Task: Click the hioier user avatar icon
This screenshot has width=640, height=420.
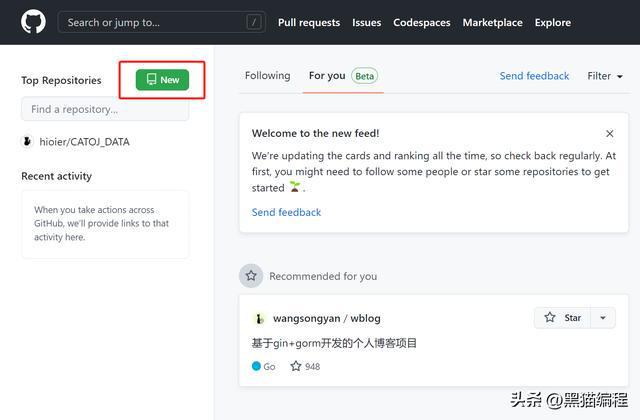Action: (27, 142)
